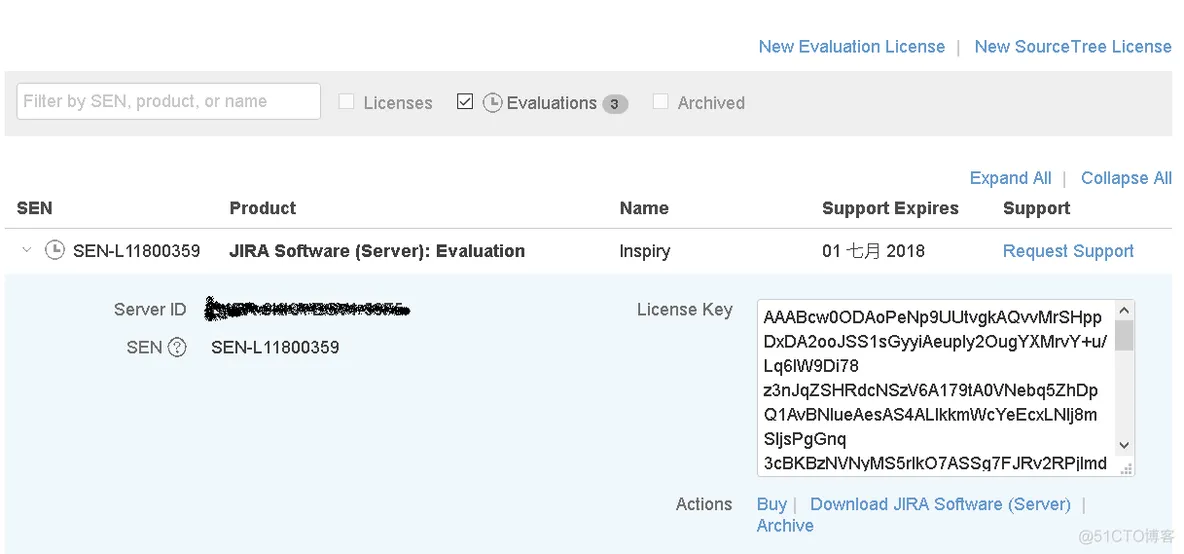Collapse the SEN-L11800359 row chevron

coord(27,250)
